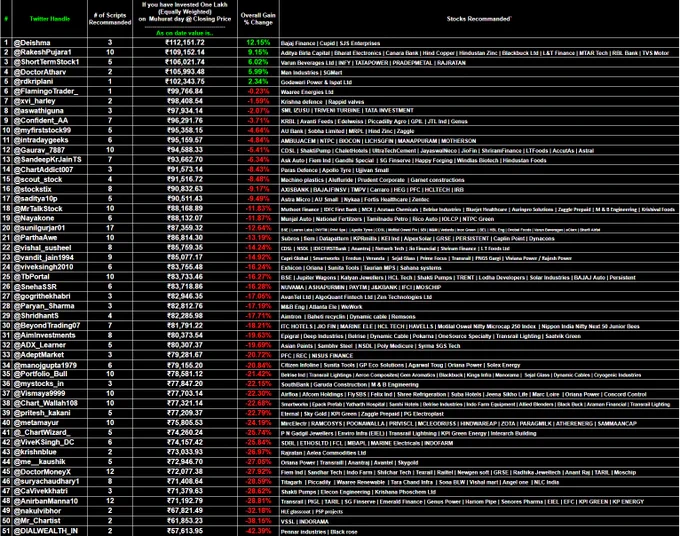Image resolution: width=680 pixels, height=536 pixels.
Task: Click the @CaVivekkhatri handle
Action: (x=41, y=491)
